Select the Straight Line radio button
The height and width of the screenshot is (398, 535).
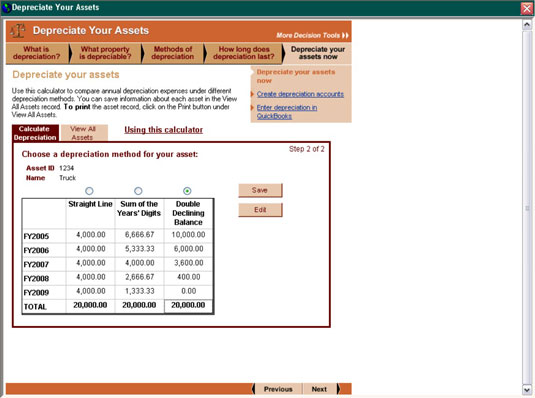89,191
